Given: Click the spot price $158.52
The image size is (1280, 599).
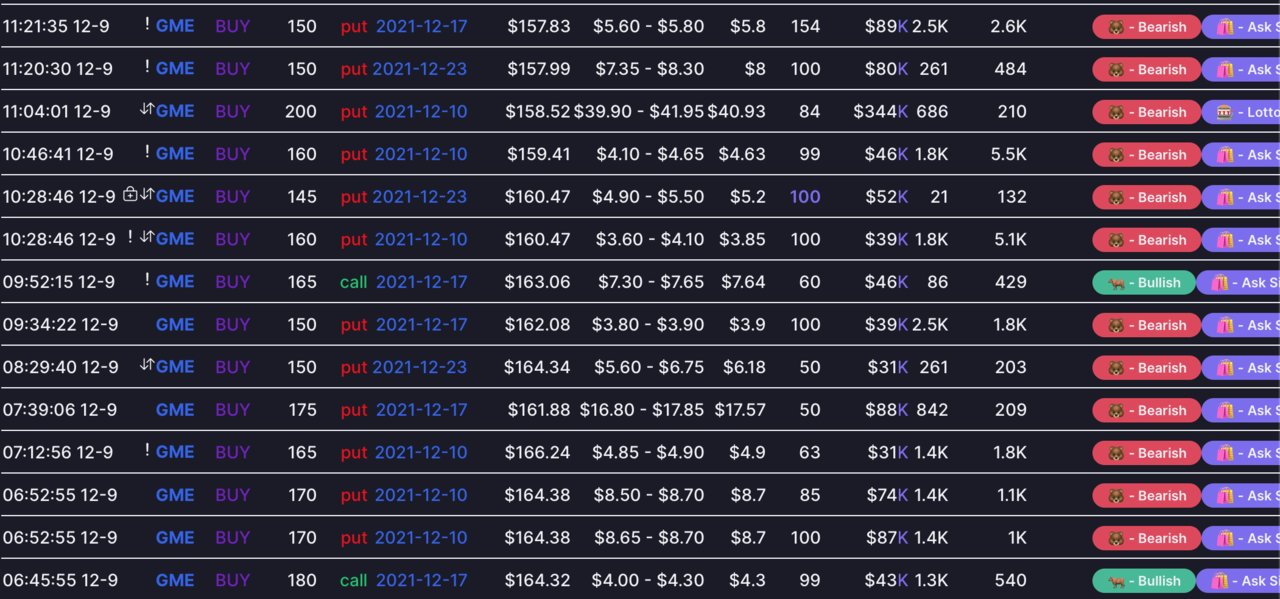Looking at the screenshot, I should (538, 111).
